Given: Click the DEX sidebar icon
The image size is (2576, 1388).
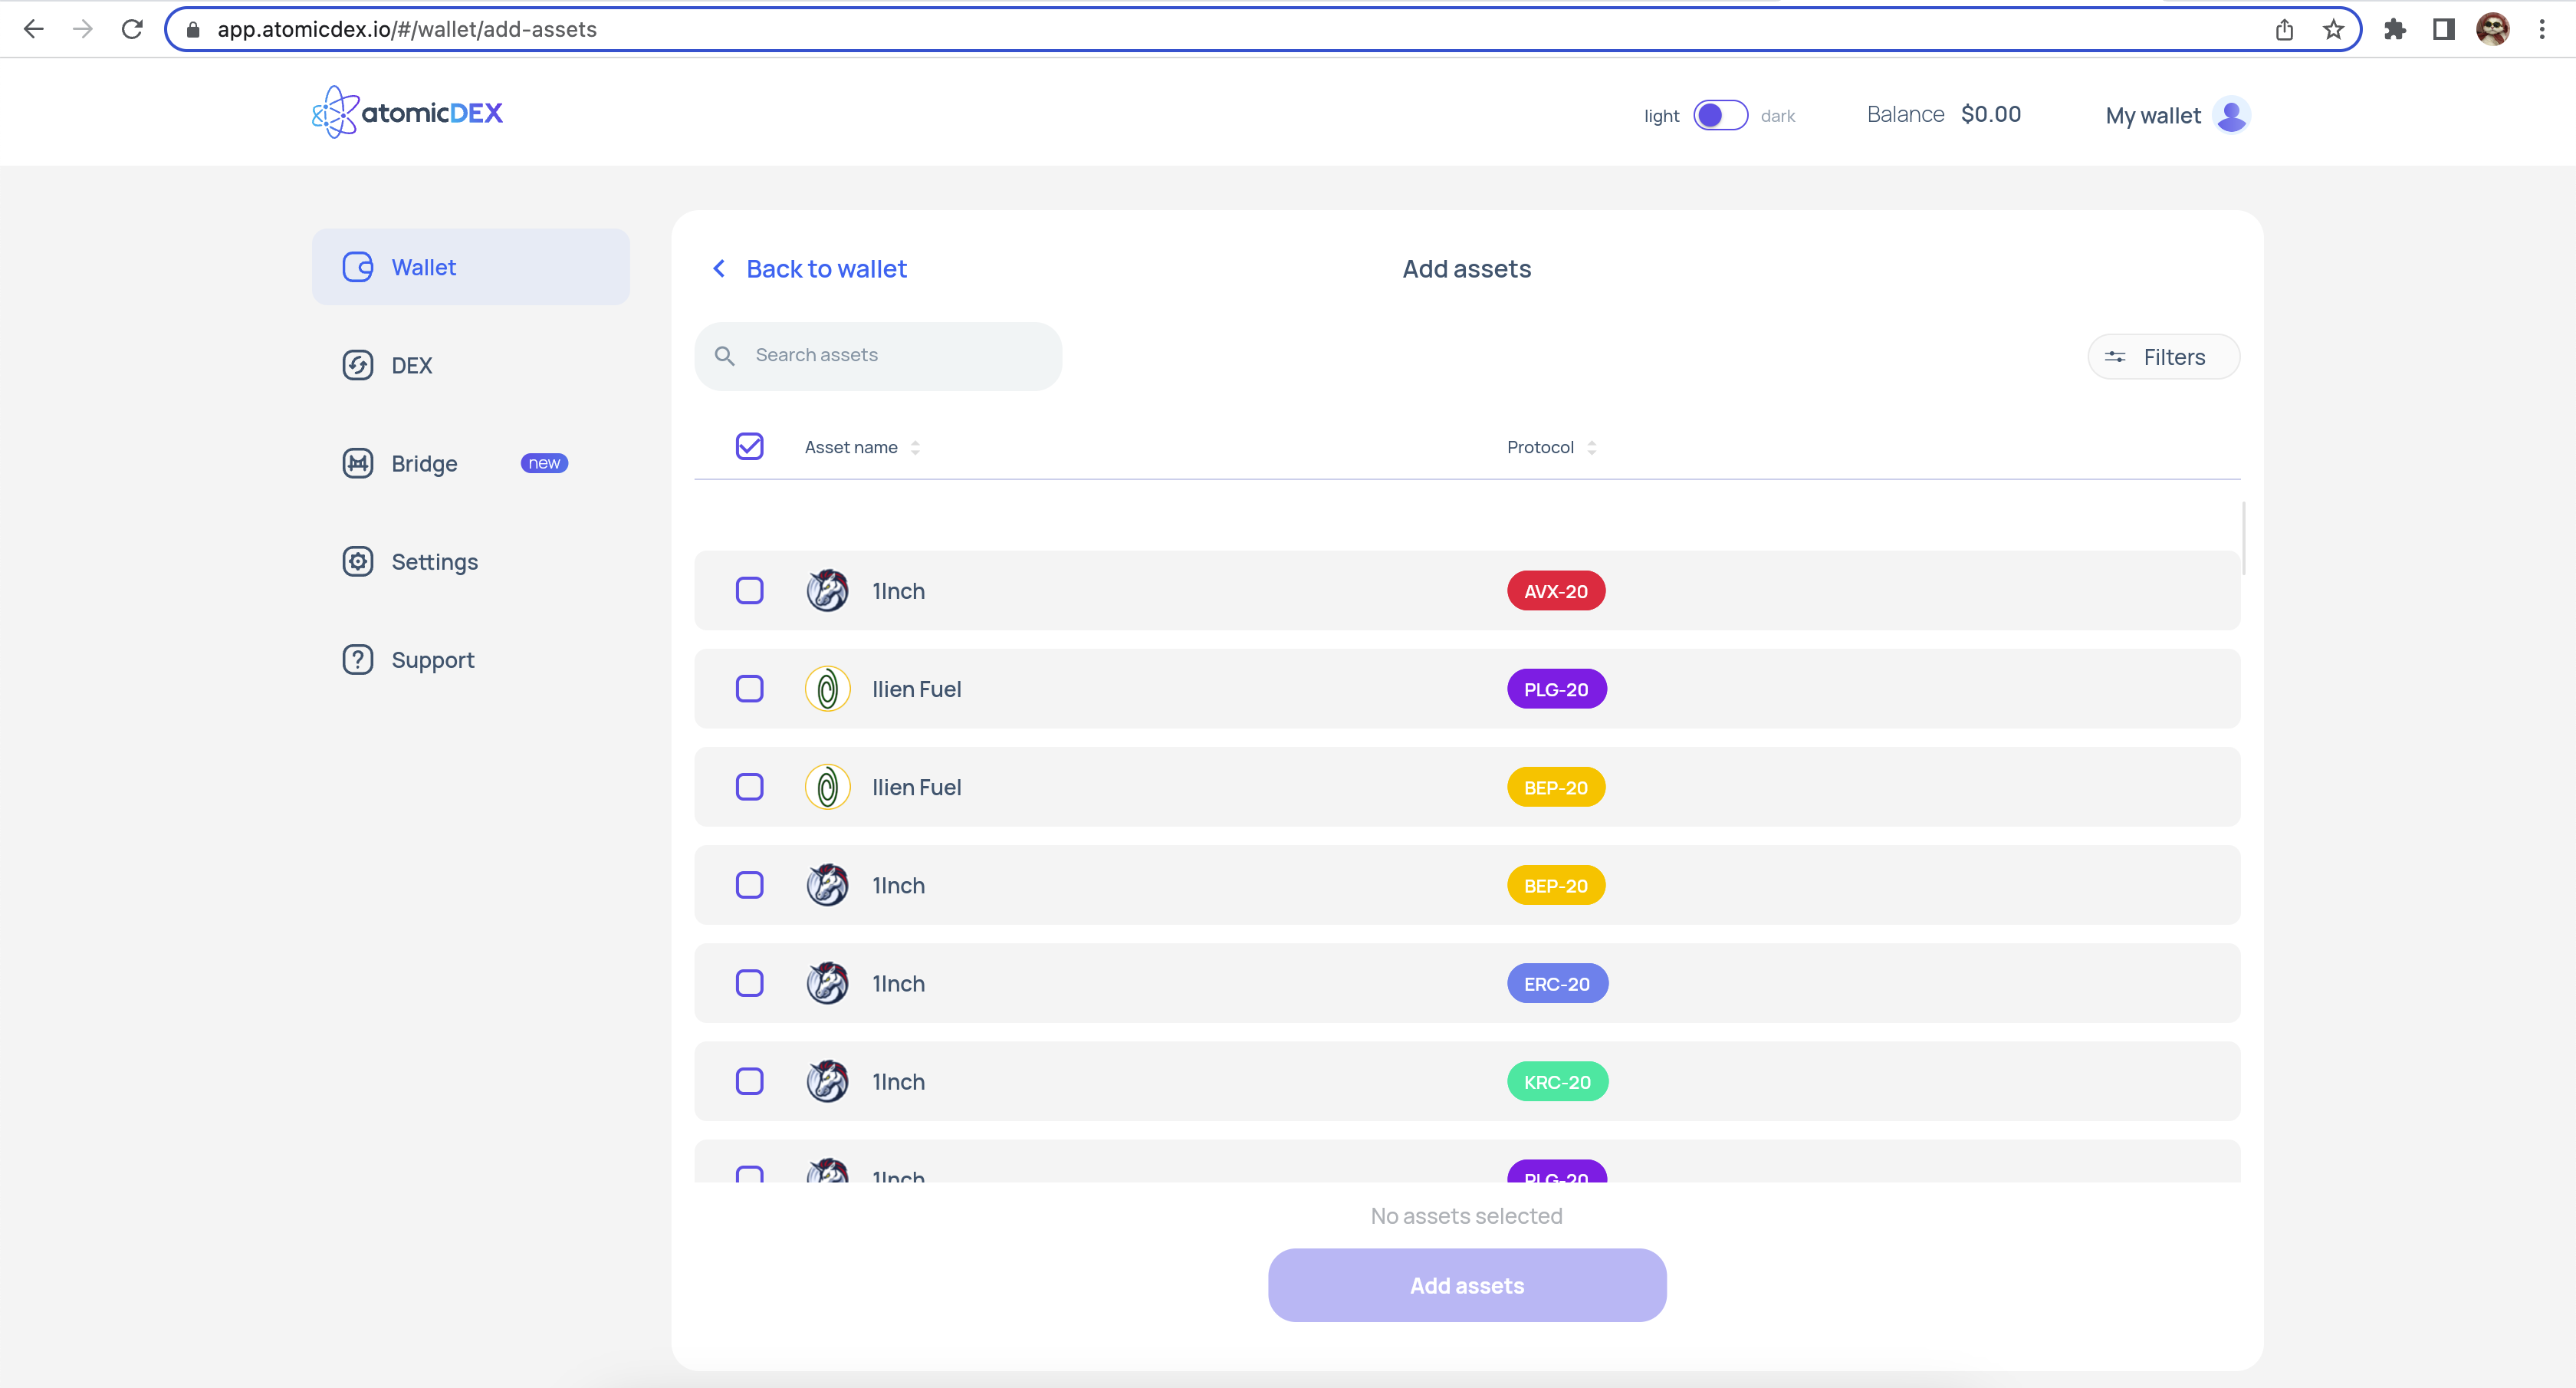Looking at the screenshot, I should 357,365.
